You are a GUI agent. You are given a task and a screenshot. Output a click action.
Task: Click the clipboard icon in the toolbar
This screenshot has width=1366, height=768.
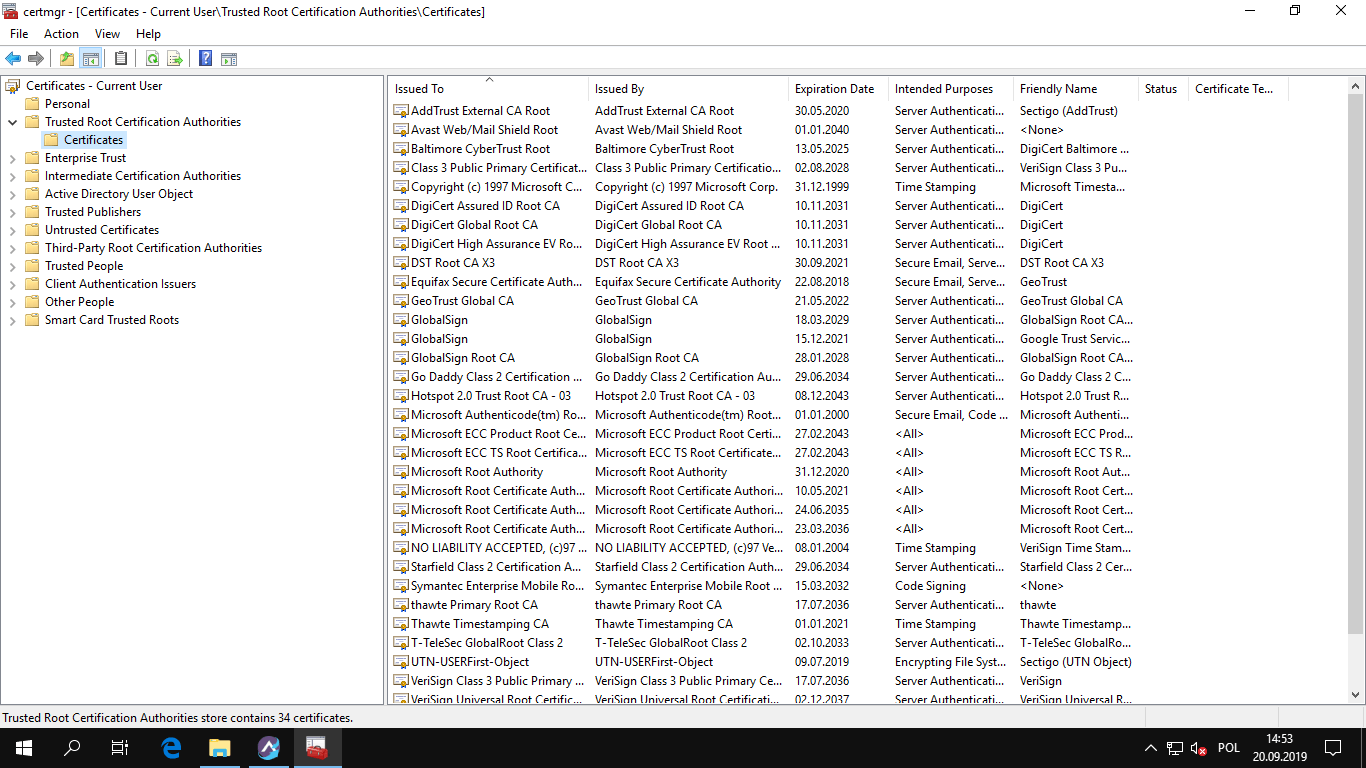tap(121, 59)
